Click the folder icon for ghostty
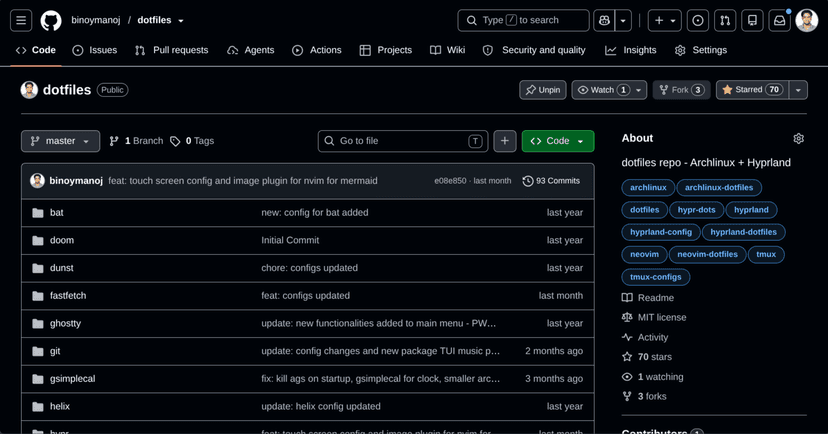 coord(37,324)
